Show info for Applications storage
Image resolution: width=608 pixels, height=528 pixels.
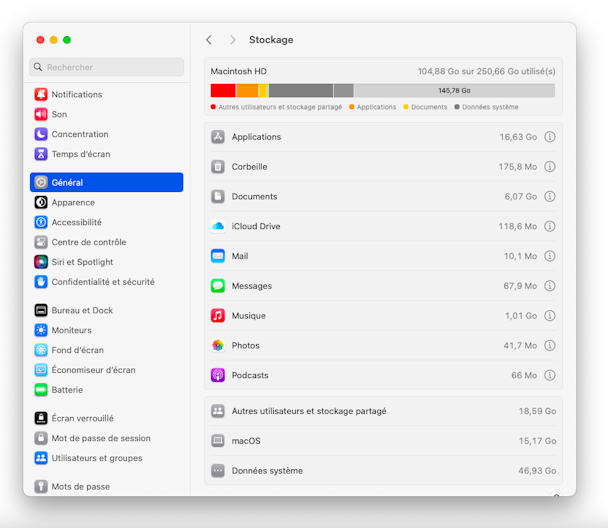pyautogui.click(x=549, y=137)
